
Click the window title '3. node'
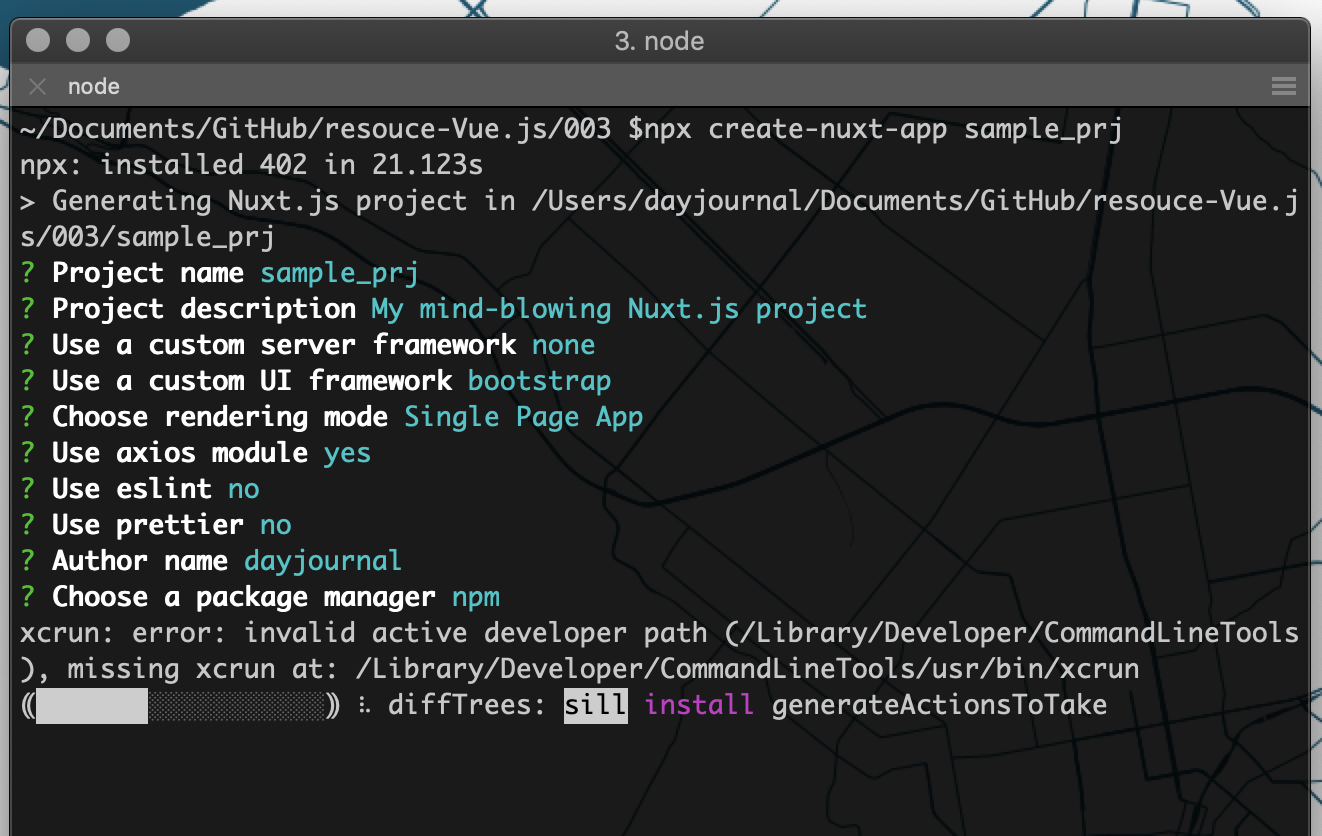[x=660, y=41]
